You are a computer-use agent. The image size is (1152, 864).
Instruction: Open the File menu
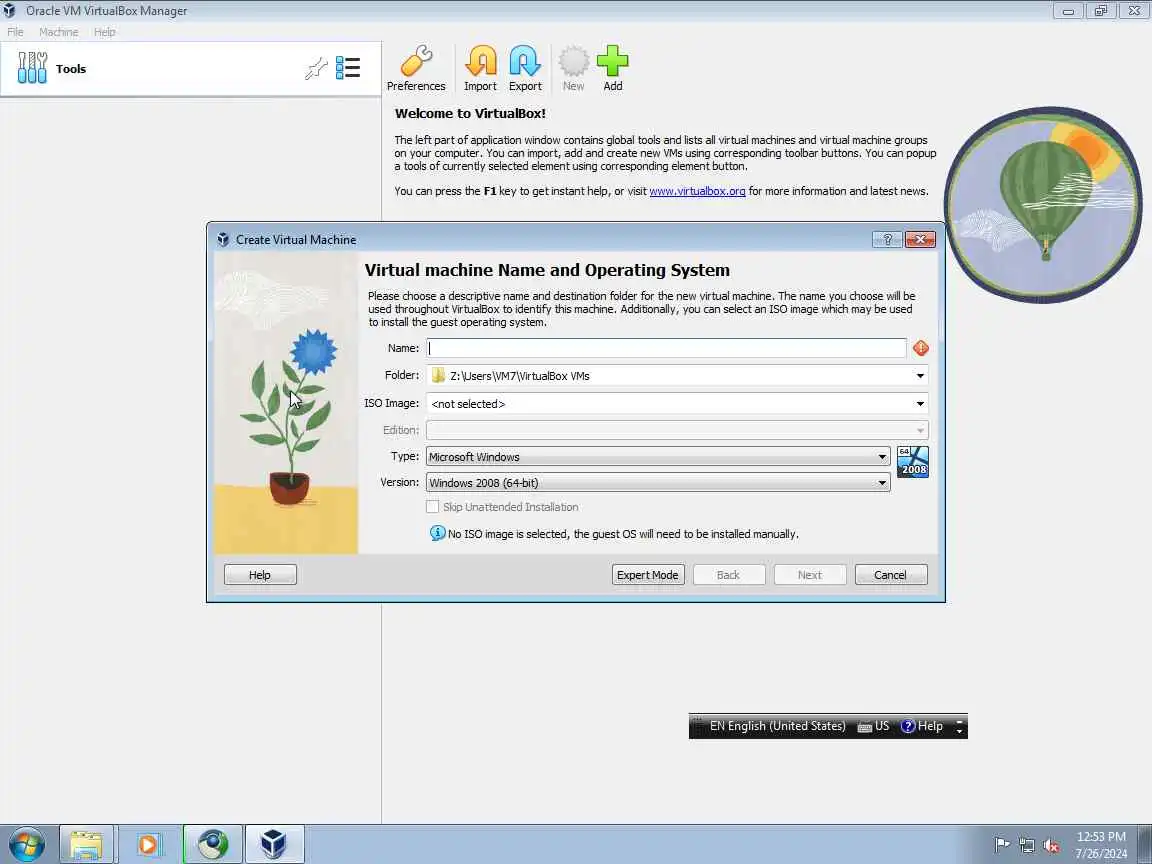tap(15, 32)
